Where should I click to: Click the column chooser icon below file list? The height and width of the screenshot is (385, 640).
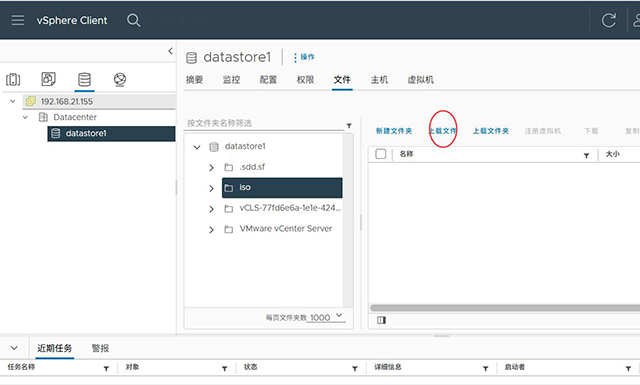tap(381, 320)
